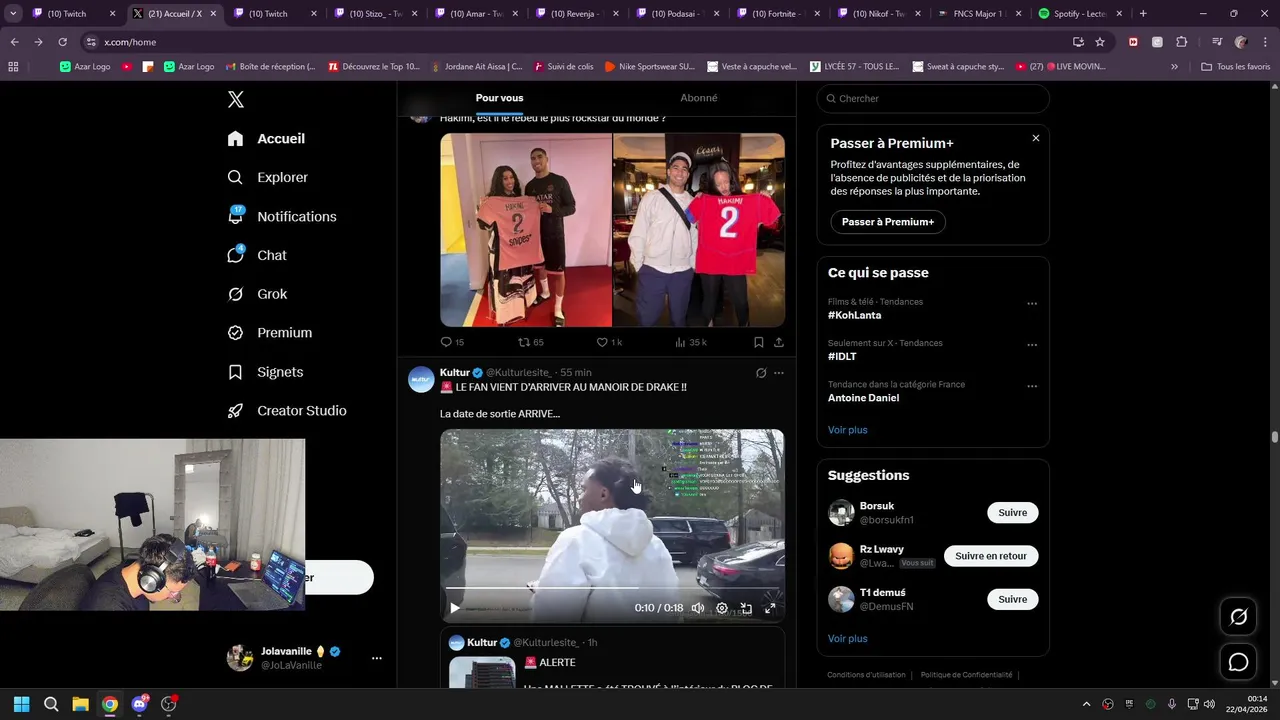Show more bookmarks chevron
The height and width of the screenshot is (720, 1280).
1174,66
